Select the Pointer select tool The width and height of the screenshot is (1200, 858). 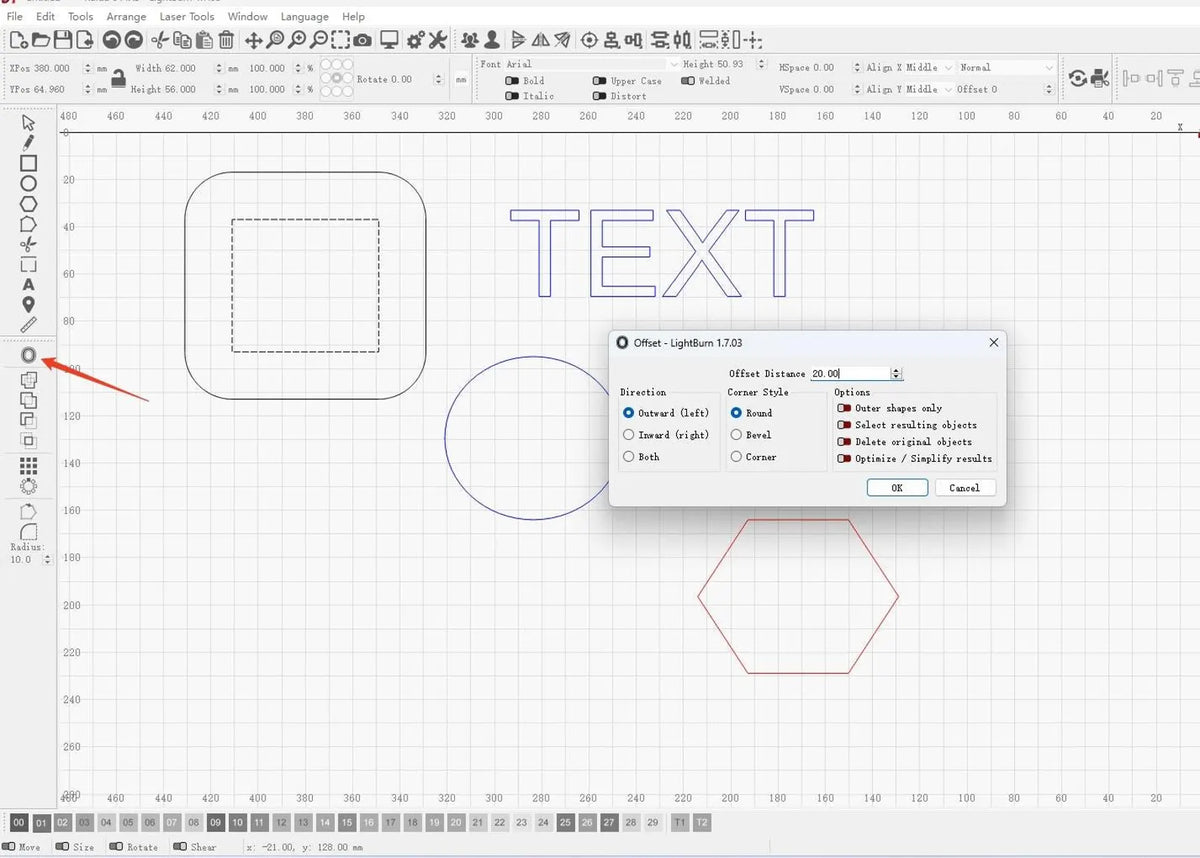[x=28, y=122]
